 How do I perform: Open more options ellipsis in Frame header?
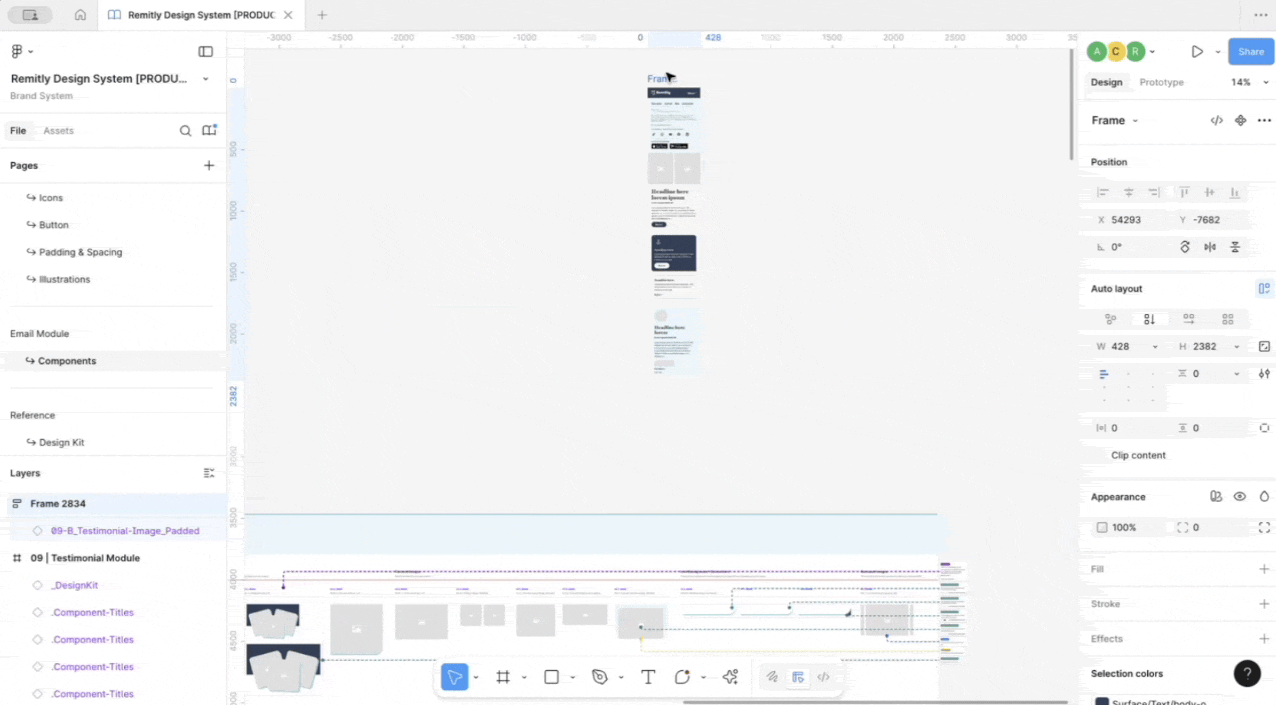1264,120
